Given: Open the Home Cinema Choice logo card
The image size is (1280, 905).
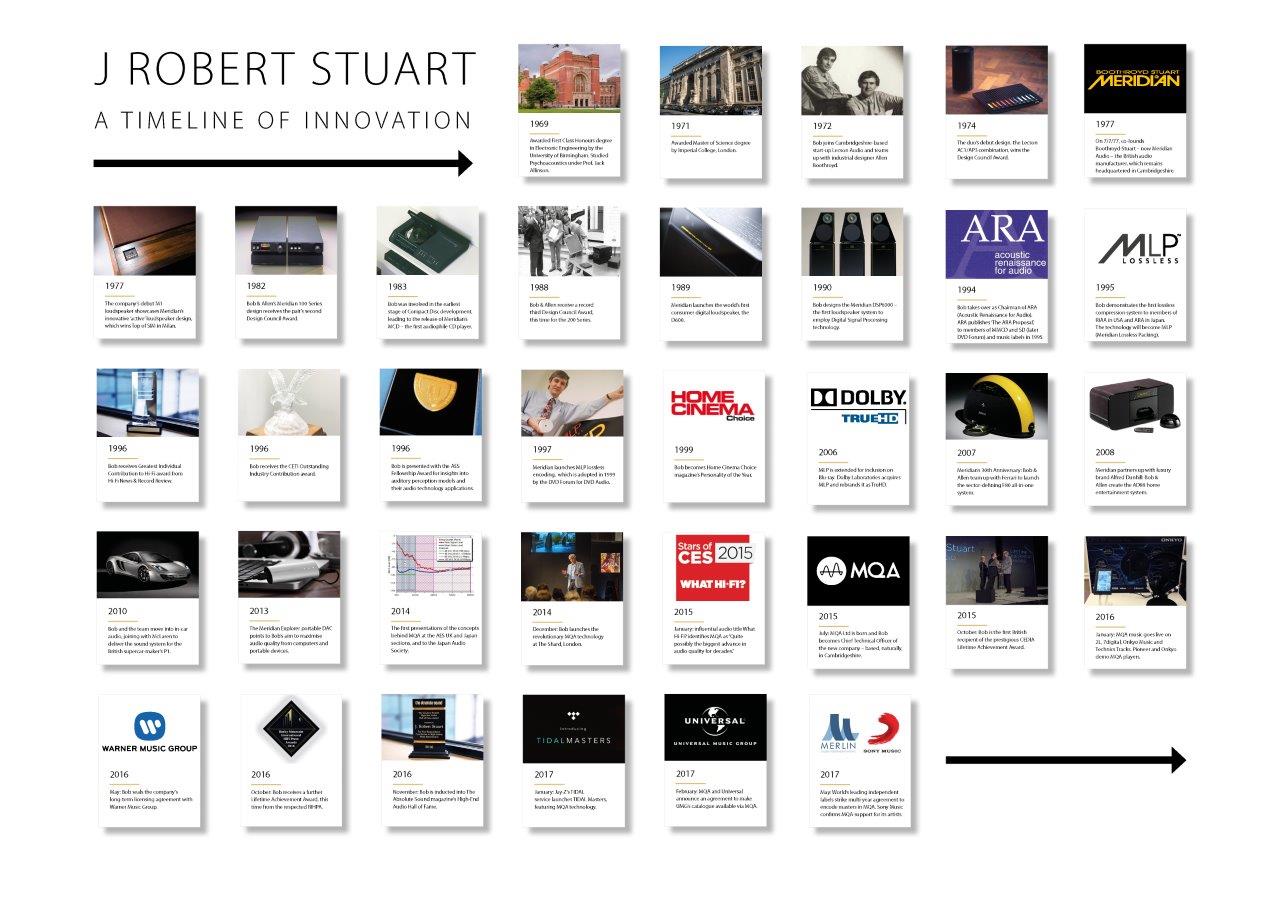Looking at the screenshot, I should coord(713,404).
